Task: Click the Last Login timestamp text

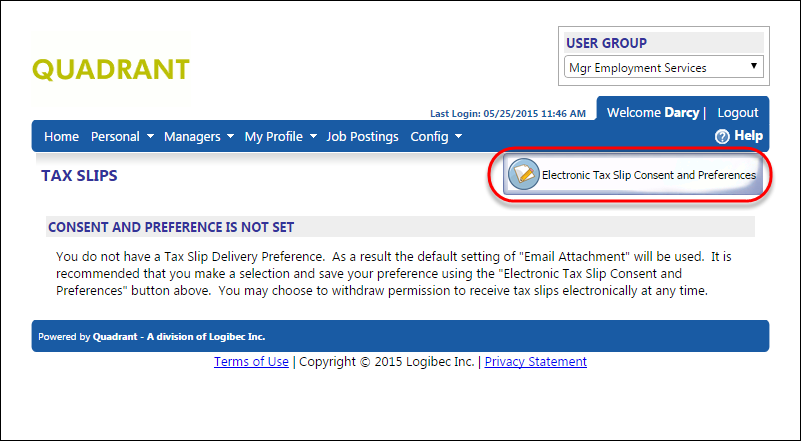Action: point(508,114)
